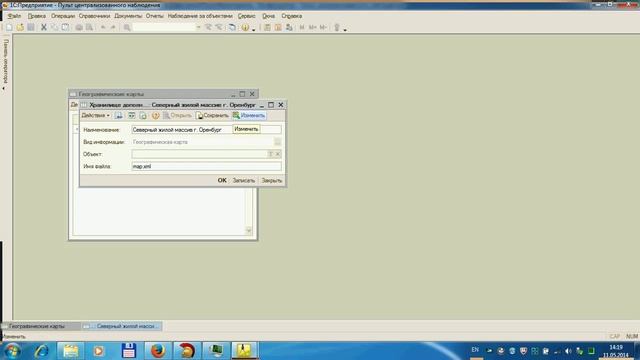Image resolution: width=640 pixels, height=360 pixels.
Task: Click the OK button
Action: tap(222, 180)
